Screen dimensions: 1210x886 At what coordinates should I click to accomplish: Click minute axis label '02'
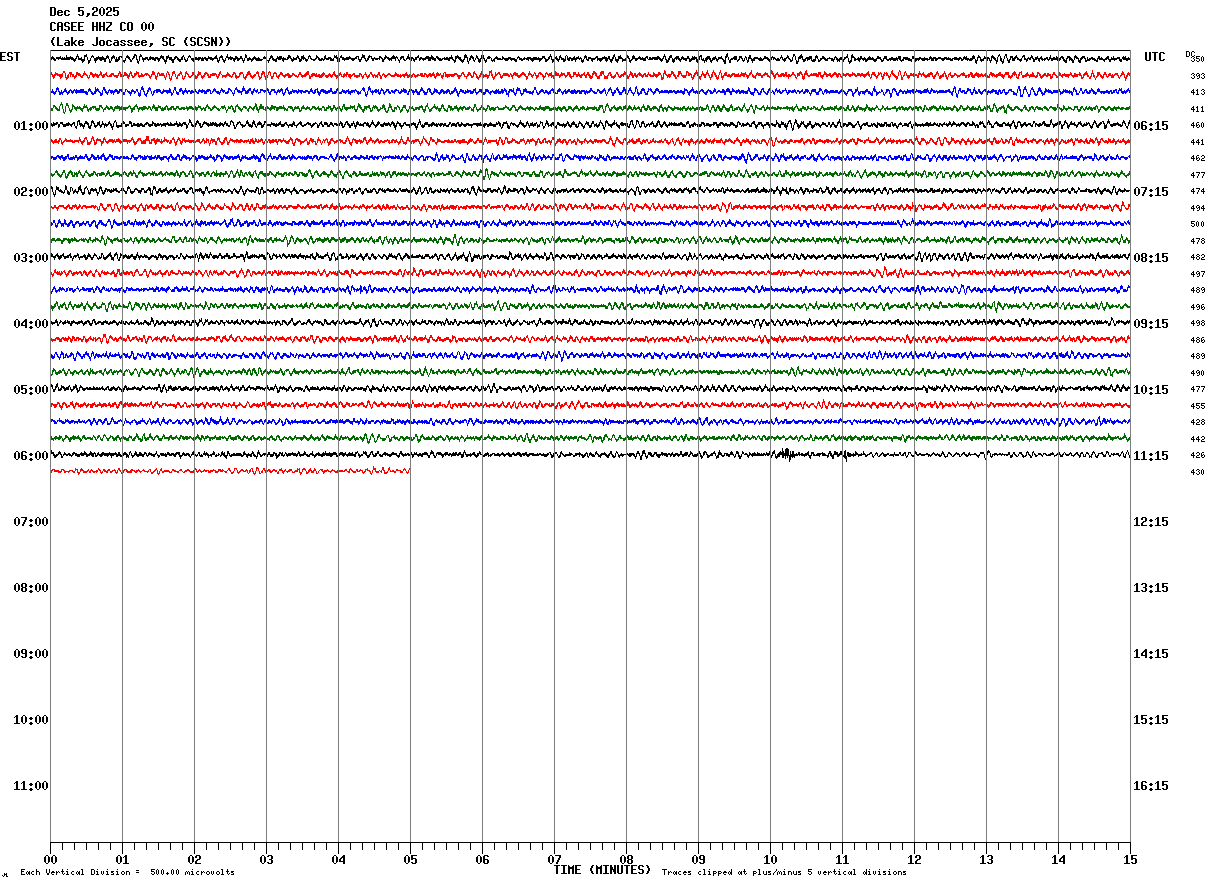(x=194, y=860)
